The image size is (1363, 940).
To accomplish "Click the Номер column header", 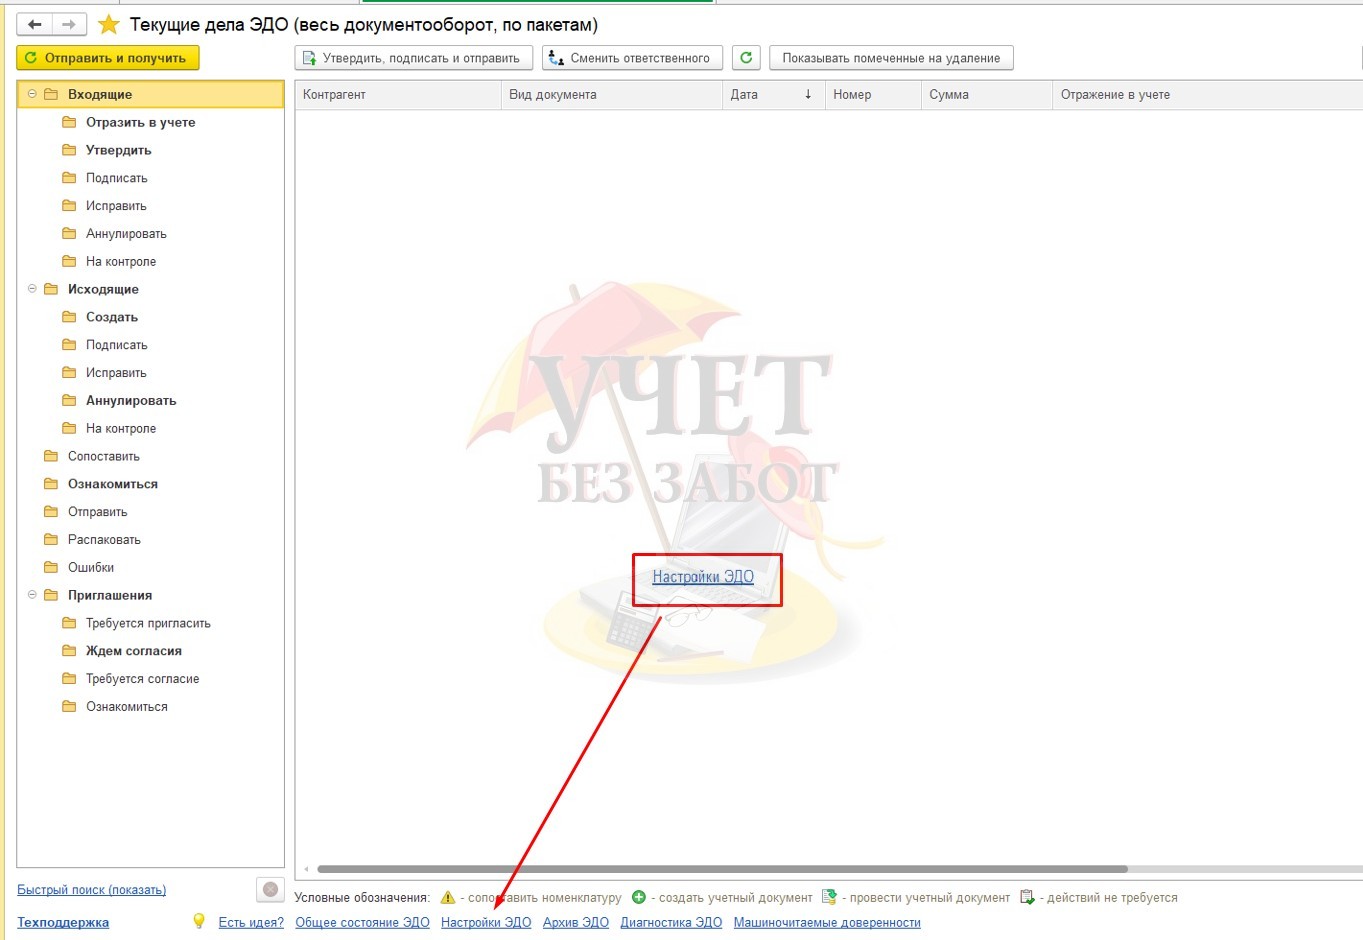I will tap(873, 95).
